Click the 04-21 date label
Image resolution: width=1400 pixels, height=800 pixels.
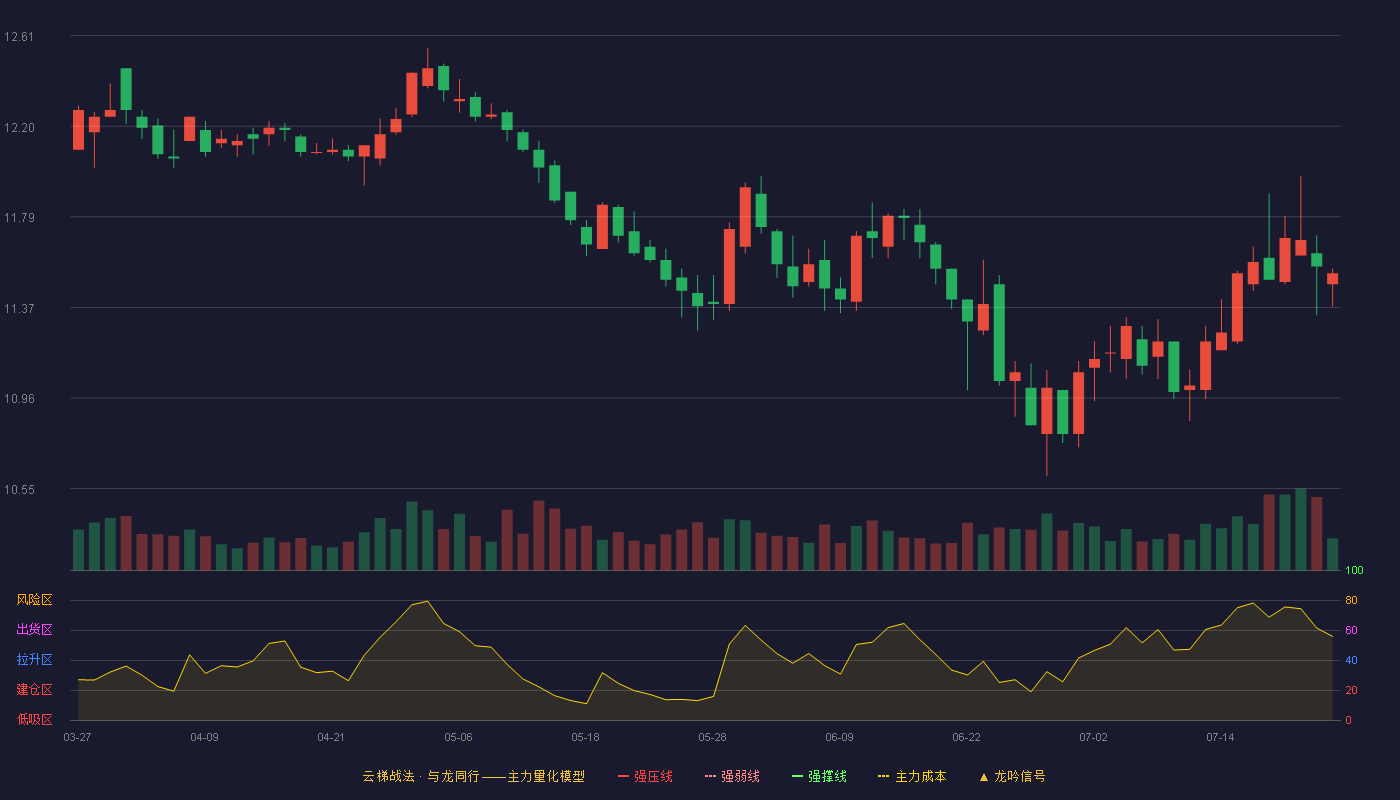tap(331, 737)
